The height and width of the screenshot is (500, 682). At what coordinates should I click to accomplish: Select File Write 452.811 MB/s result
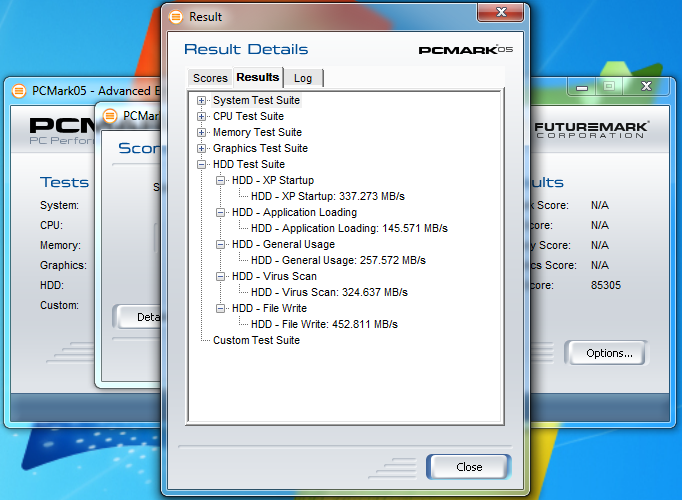tap(324, 324)
